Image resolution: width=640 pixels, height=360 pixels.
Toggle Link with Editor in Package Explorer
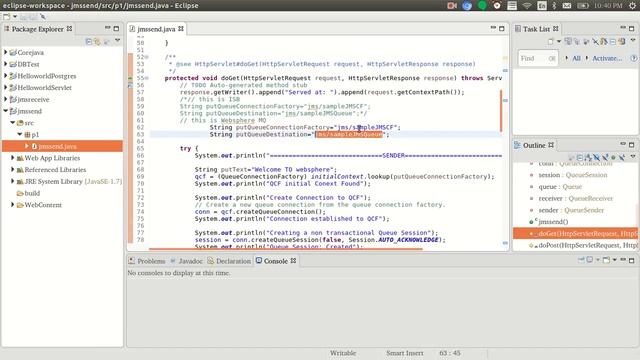pos(97,41)
